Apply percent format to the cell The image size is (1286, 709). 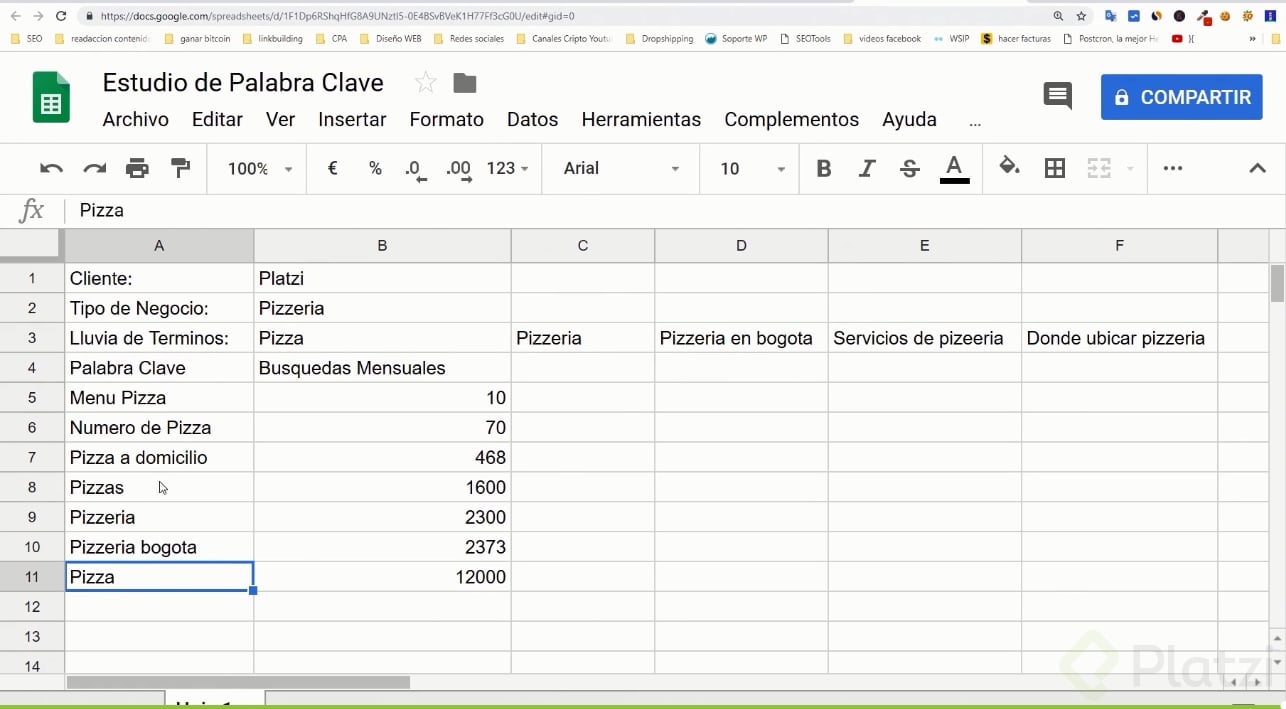coord(375,168)
